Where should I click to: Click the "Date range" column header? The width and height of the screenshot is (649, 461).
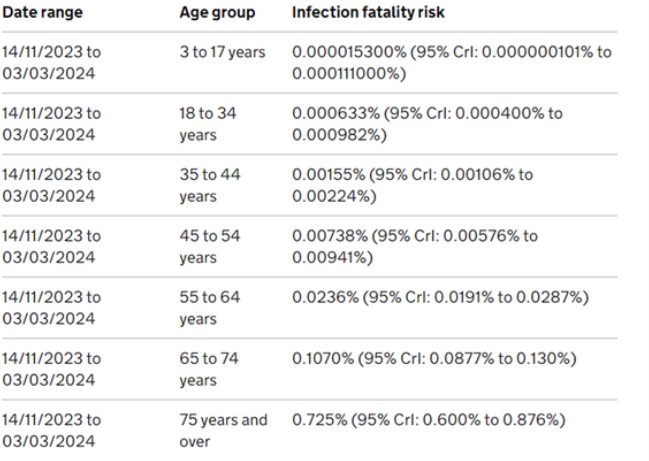42,13
